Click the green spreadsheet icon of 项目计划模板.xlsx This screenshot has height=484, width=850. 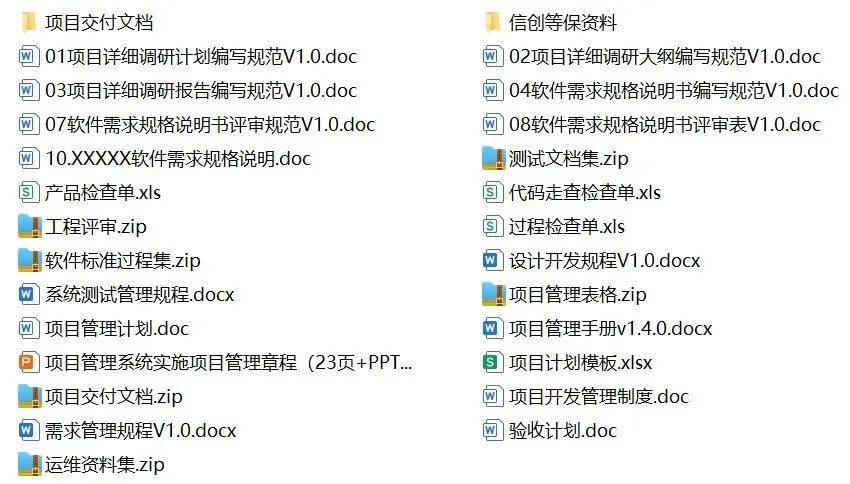492,363
